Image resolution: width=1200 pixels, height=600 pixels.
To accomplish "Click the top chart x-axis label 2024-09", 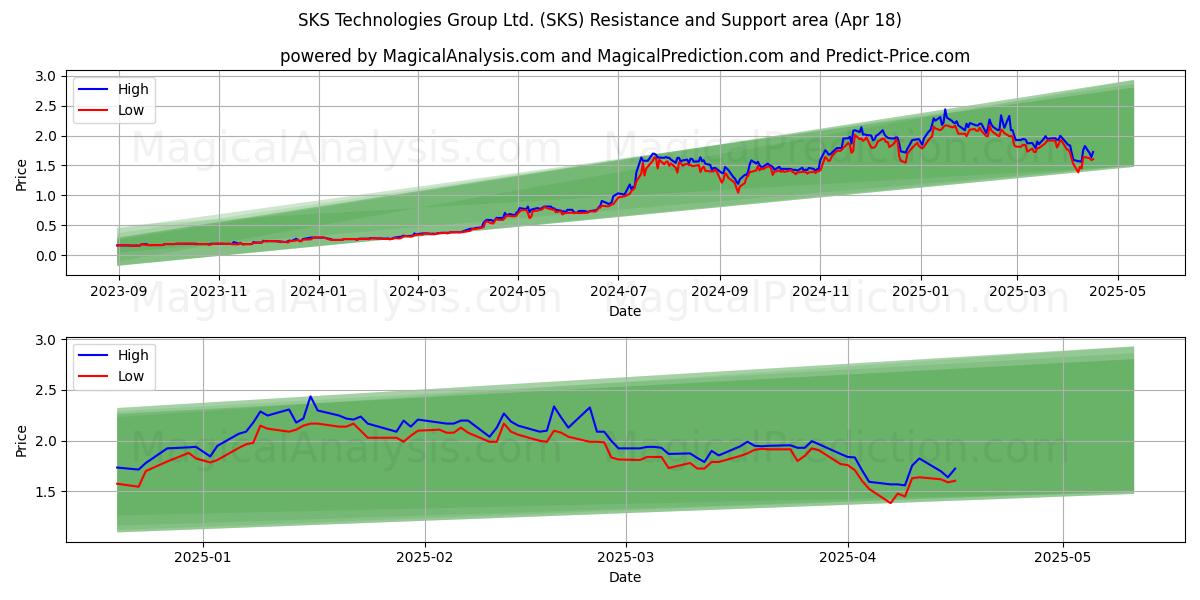I will point(720,292).
